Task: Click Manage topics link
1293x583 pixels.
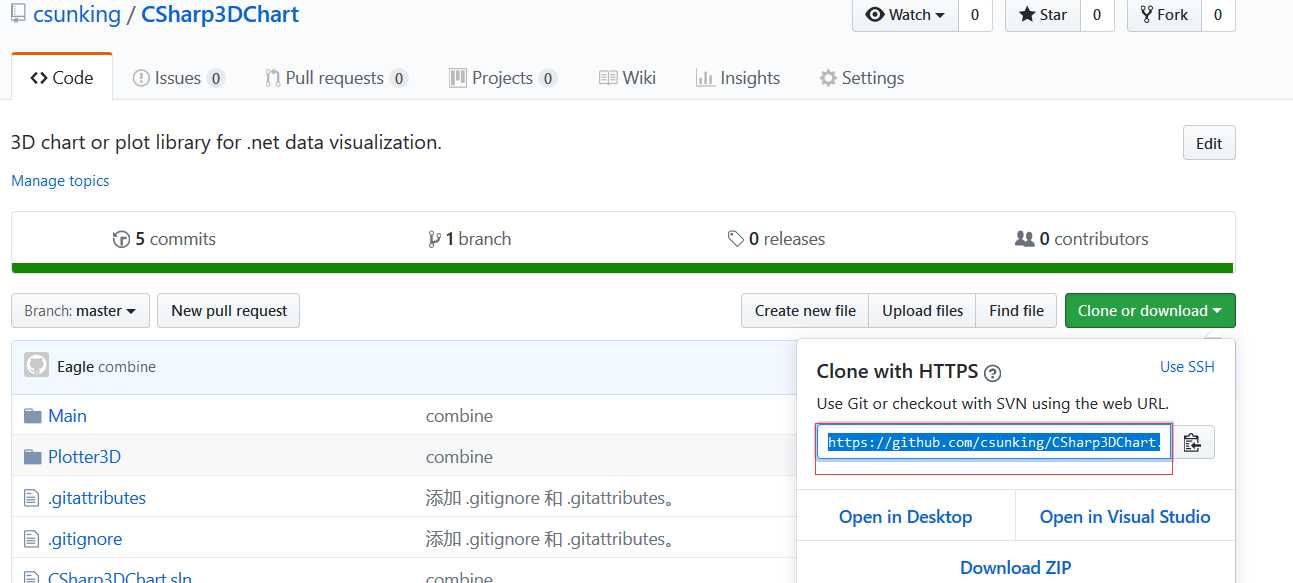Action: tap(60, 181)
